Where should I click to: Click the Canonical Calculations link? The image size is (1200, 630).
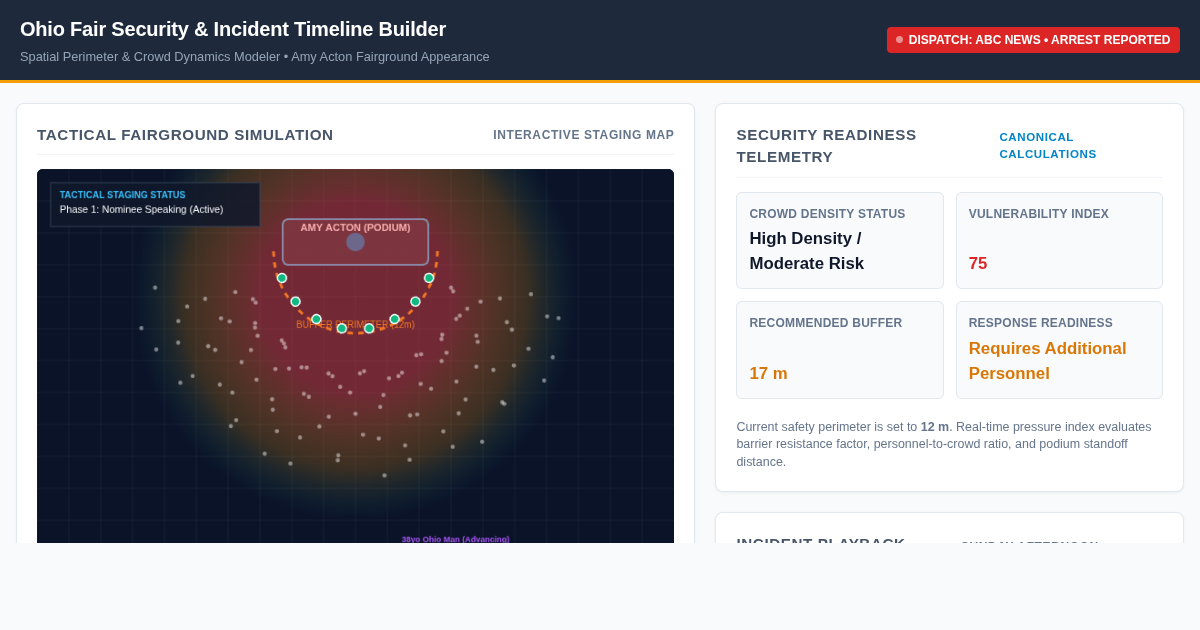point(1048,145)
